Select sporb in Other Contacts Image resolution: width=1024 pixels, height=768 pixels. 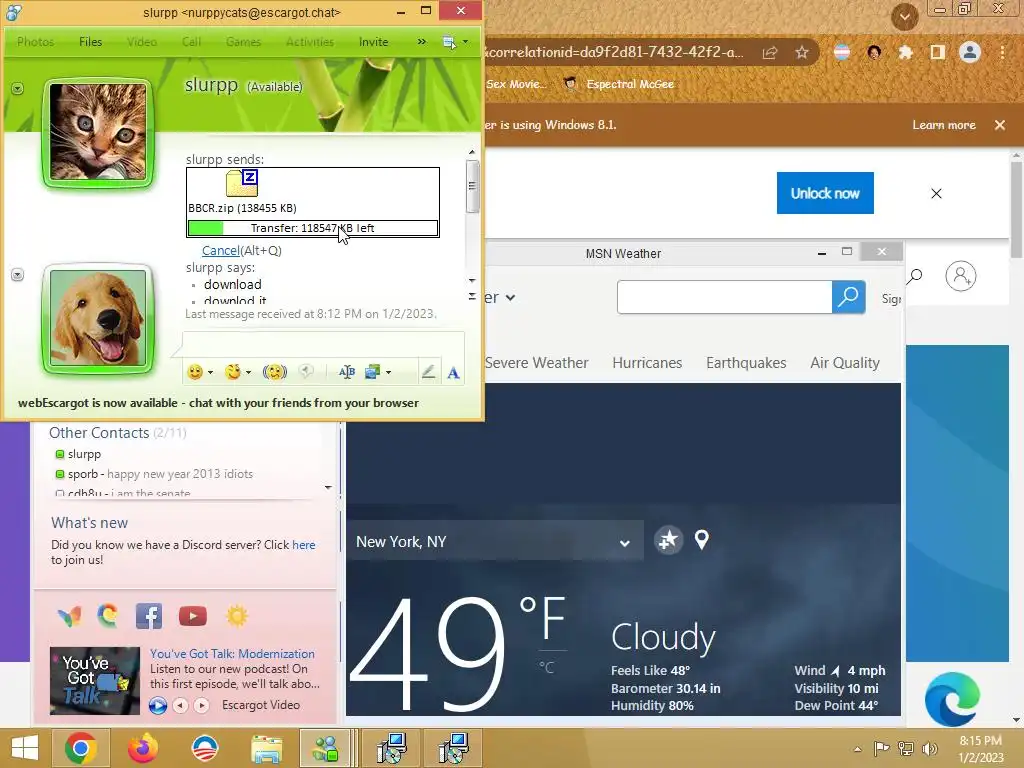(154, 474)
